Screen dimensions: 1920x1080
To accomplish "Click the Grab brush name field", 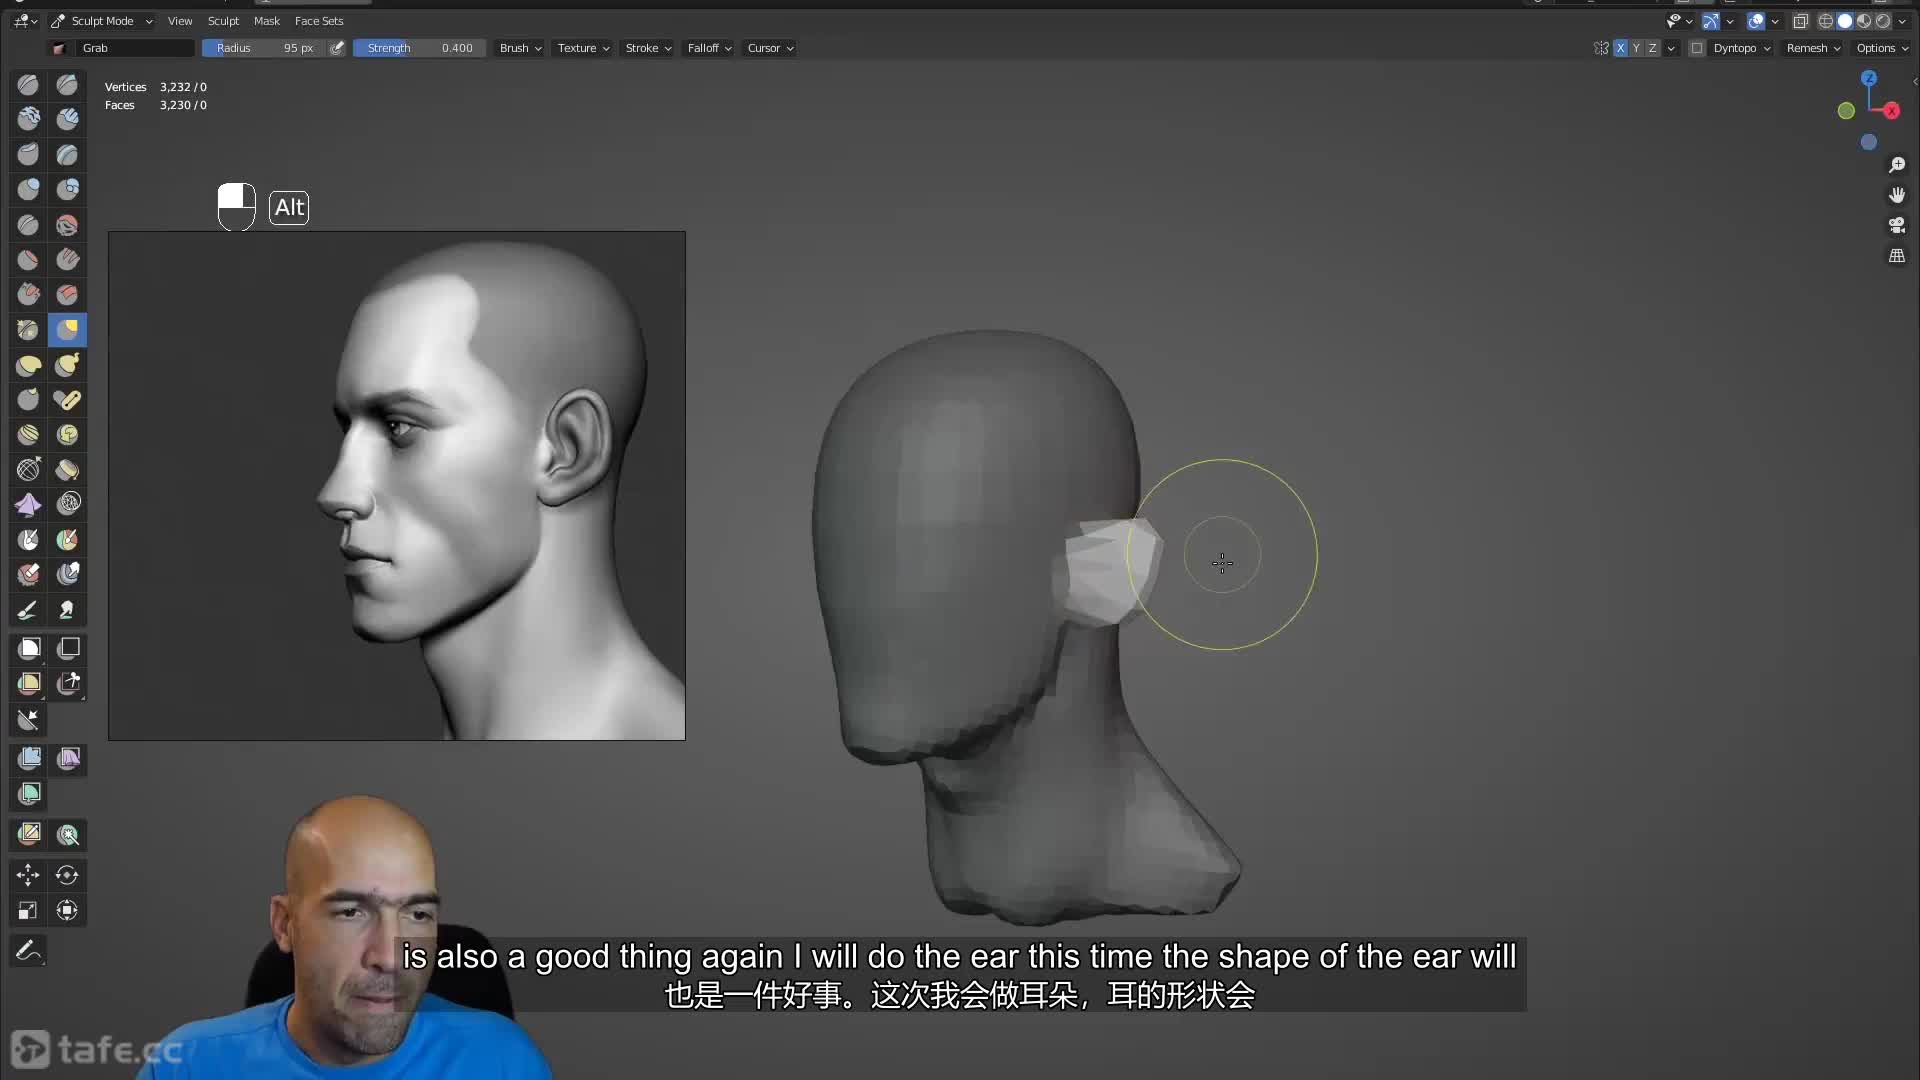I will pos(136,48).
